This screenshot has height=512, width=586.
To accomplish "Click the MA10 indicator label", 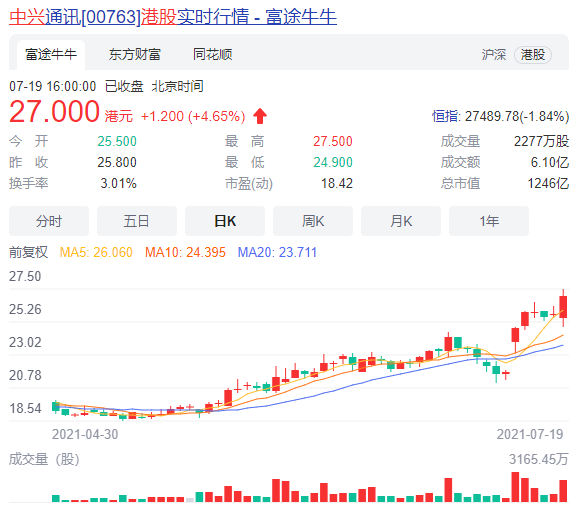I will (x=185, y=252).
